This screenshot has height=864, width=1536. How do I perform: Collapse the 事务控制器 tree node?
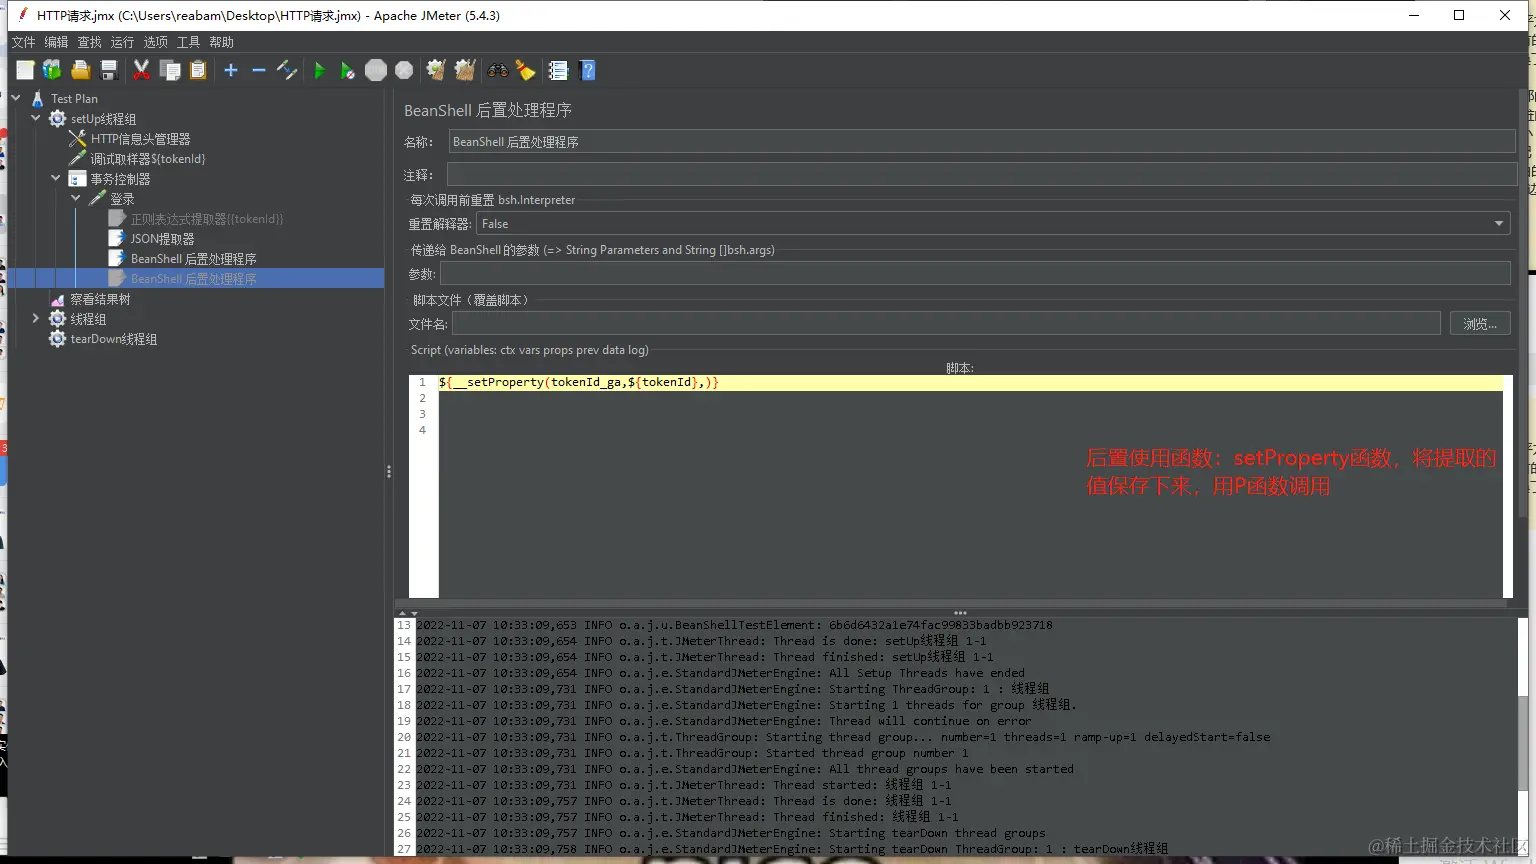coord(56,178)
